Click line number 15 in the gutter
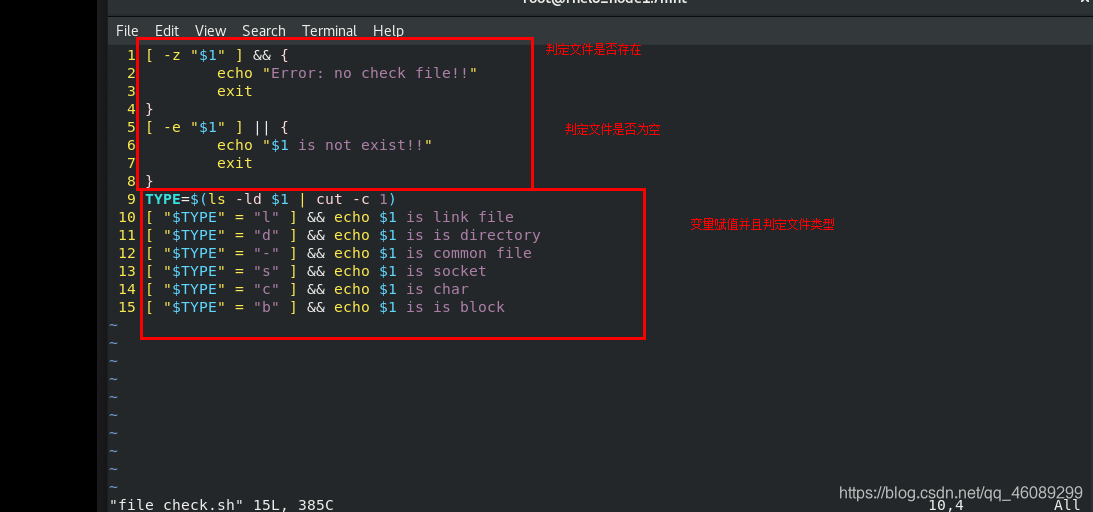Screen dimensions: 1093x512 click(127, 308)
